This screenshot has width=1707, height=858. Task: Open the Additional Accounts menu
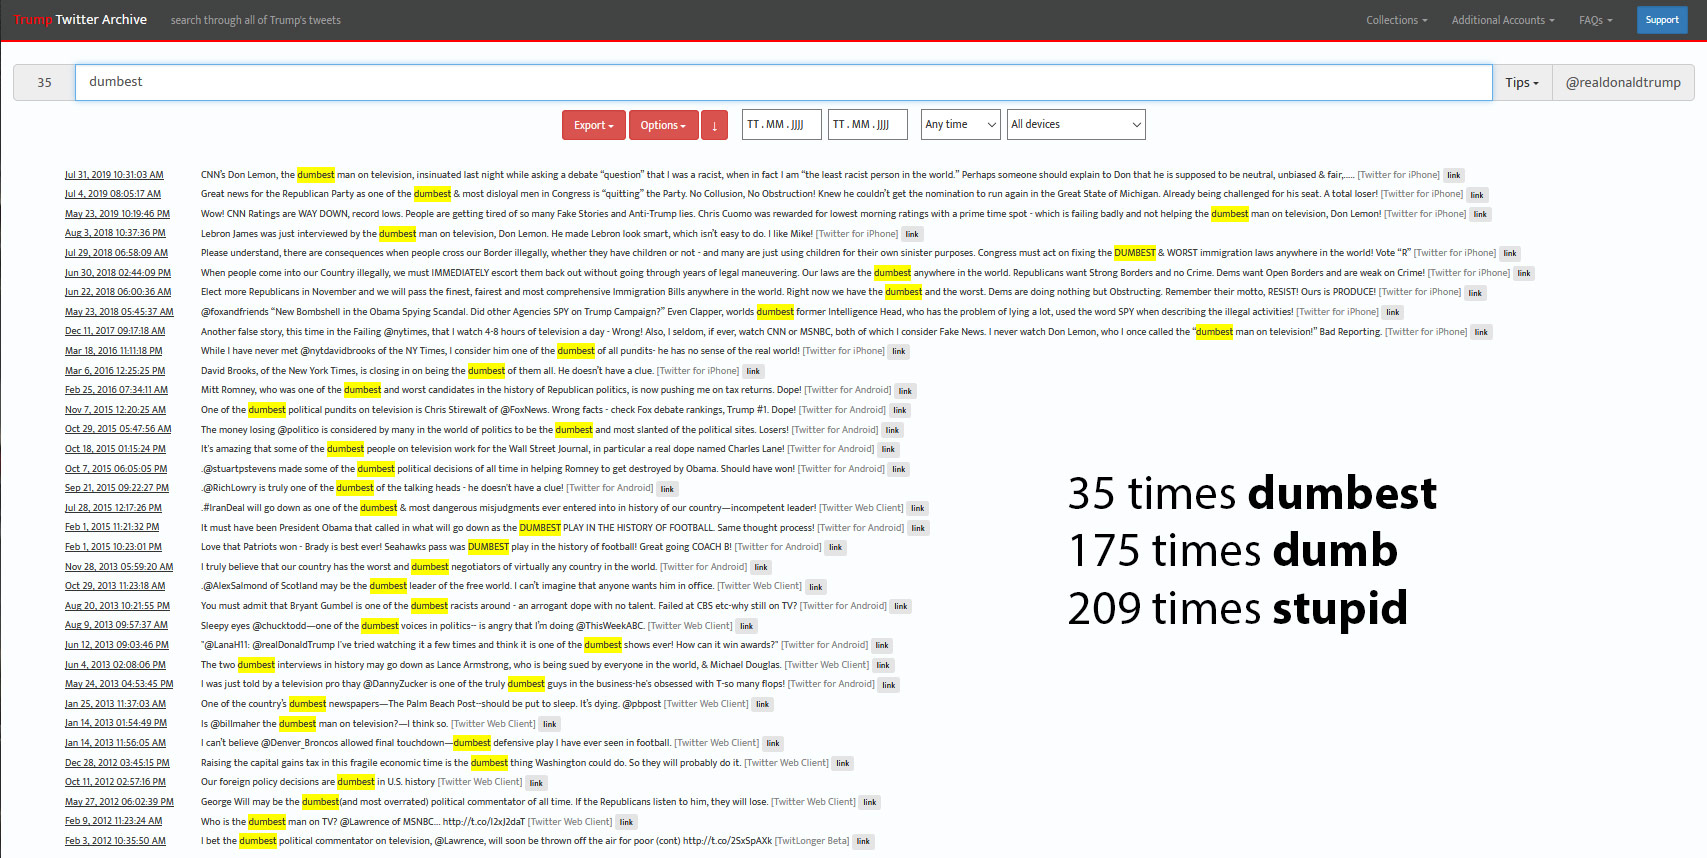click(1502, 20)
